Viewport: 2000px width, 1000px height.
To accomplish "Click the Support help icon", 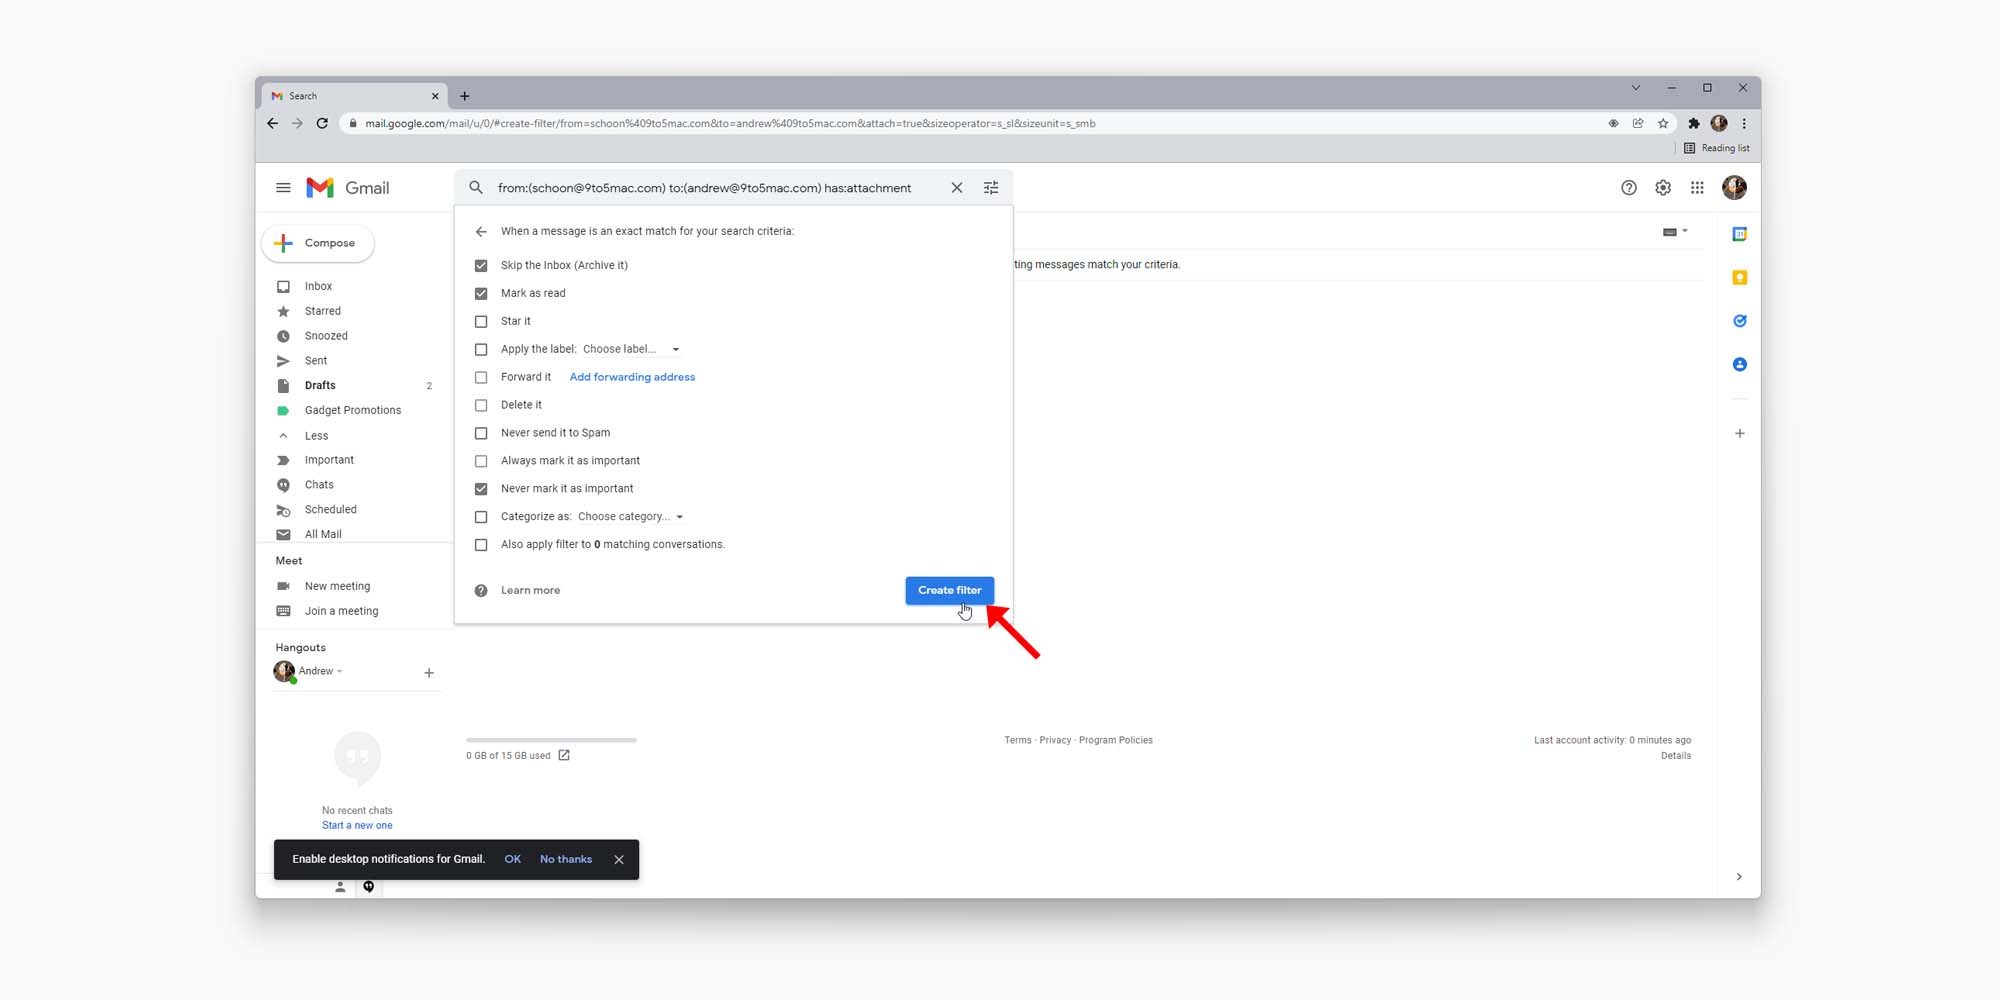I will pyautogui.click(x=1629, y=188).
